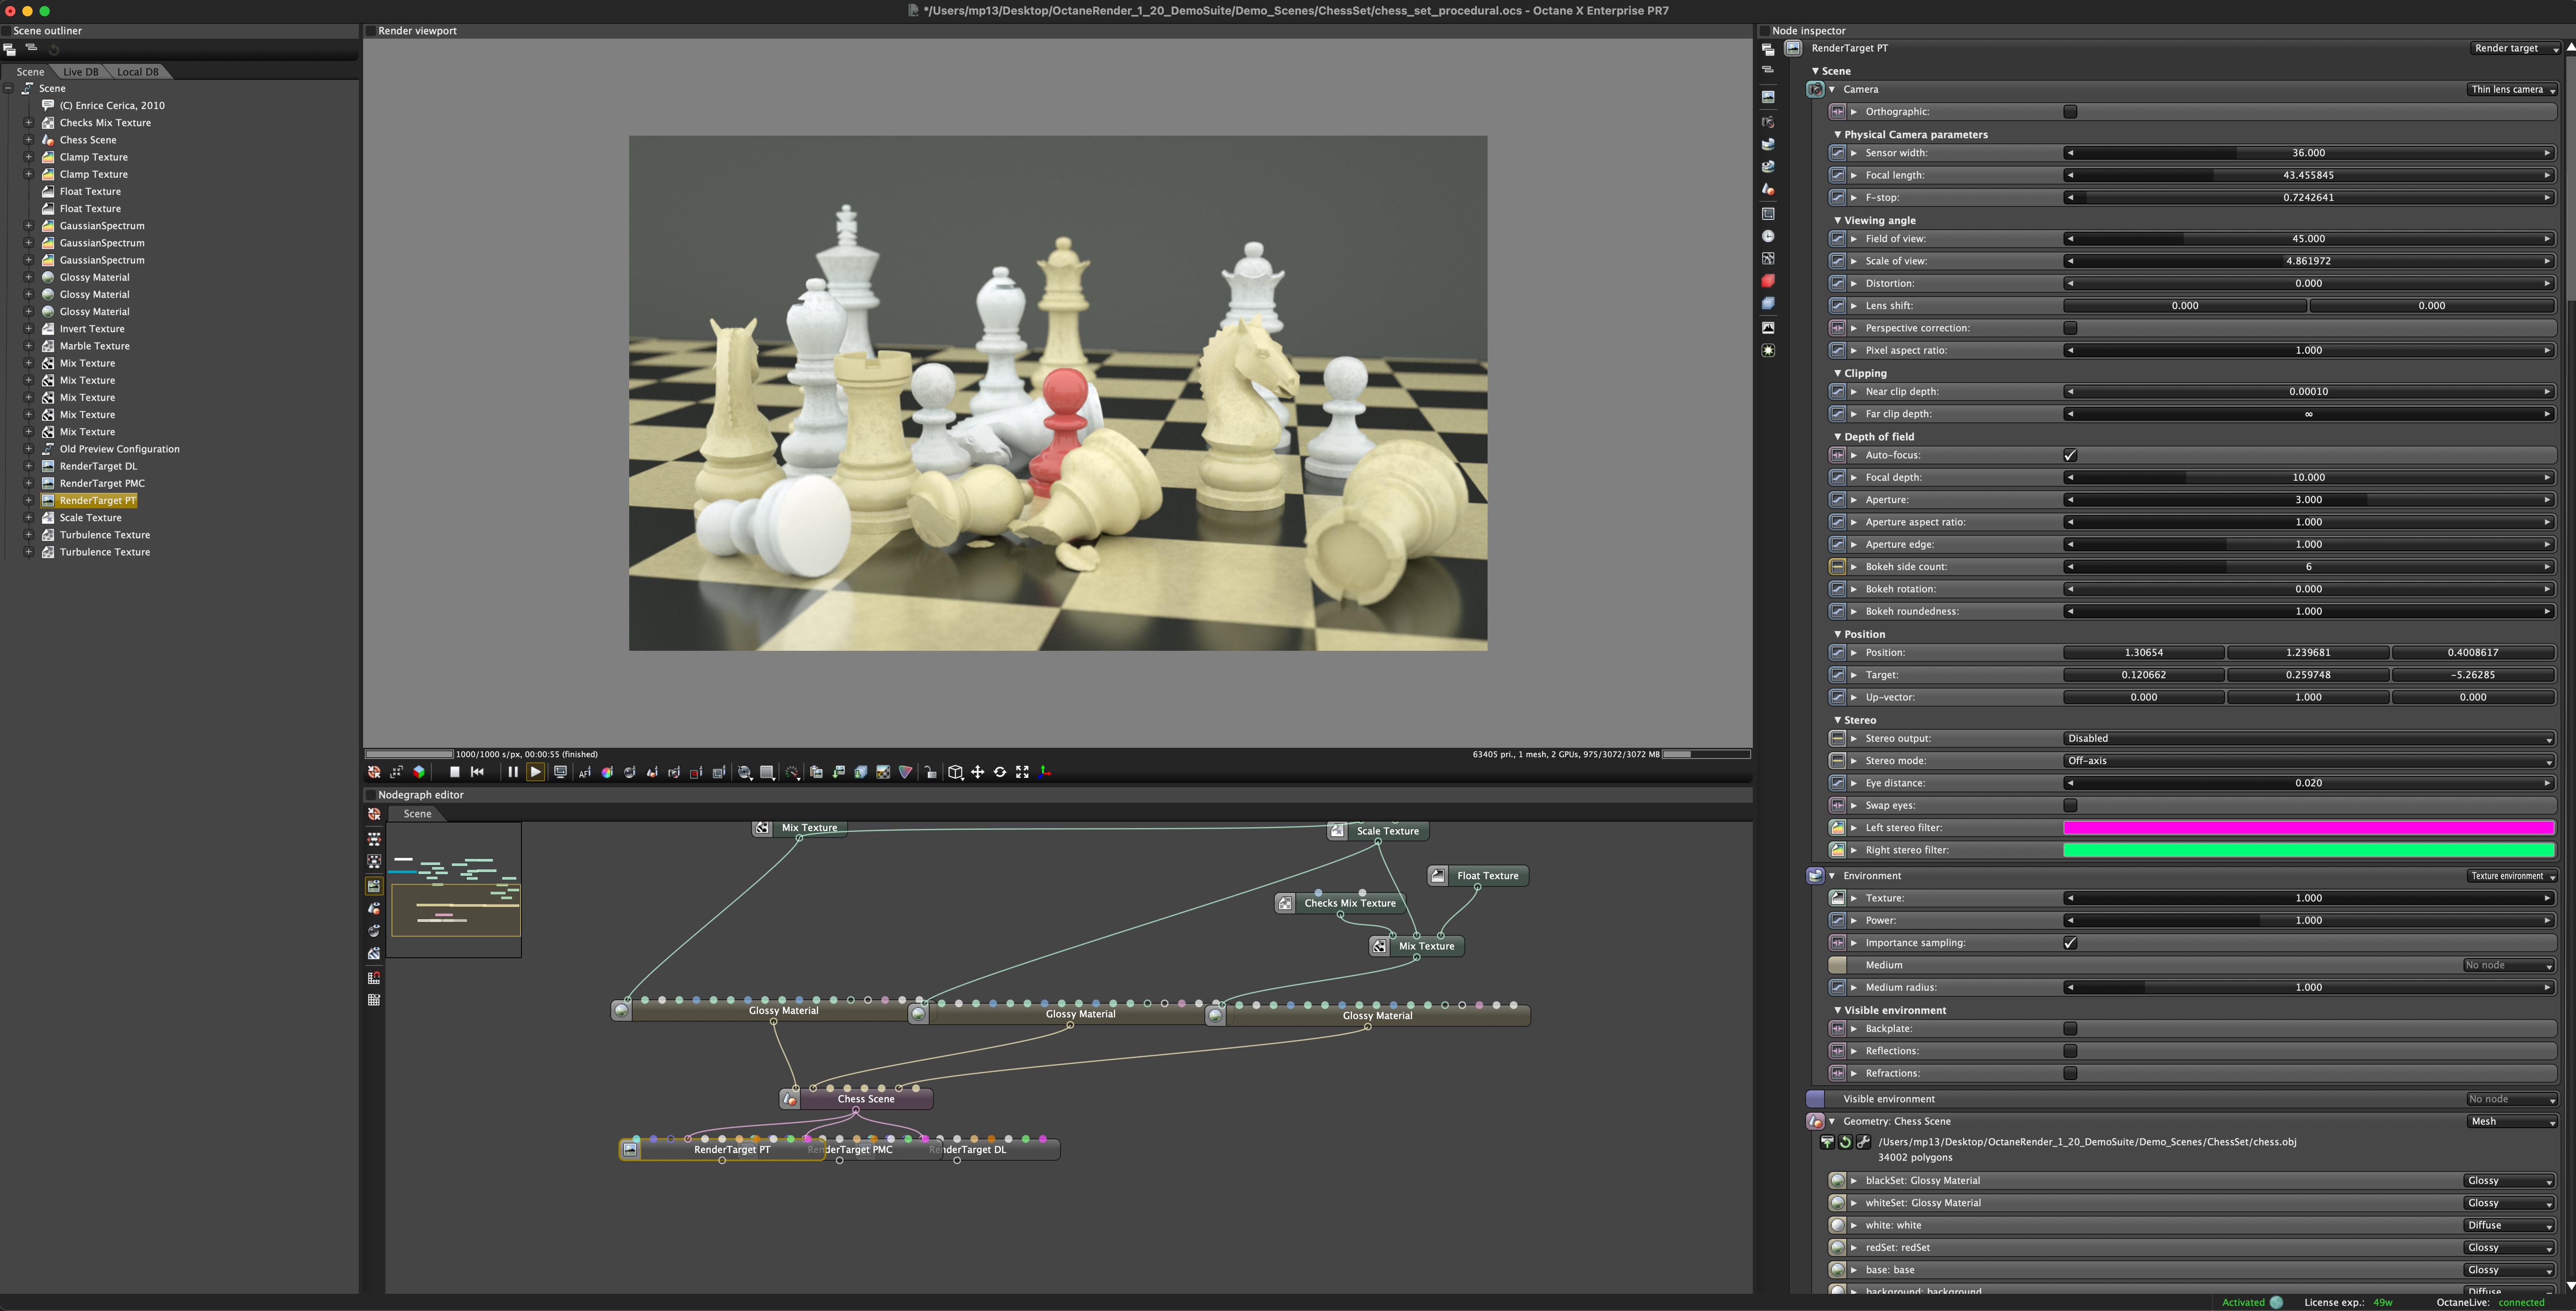This screenshot has height=1311, width=2576.
Task: Click the Left stereo filter magenta swatch
Action: coord(2308,828)
